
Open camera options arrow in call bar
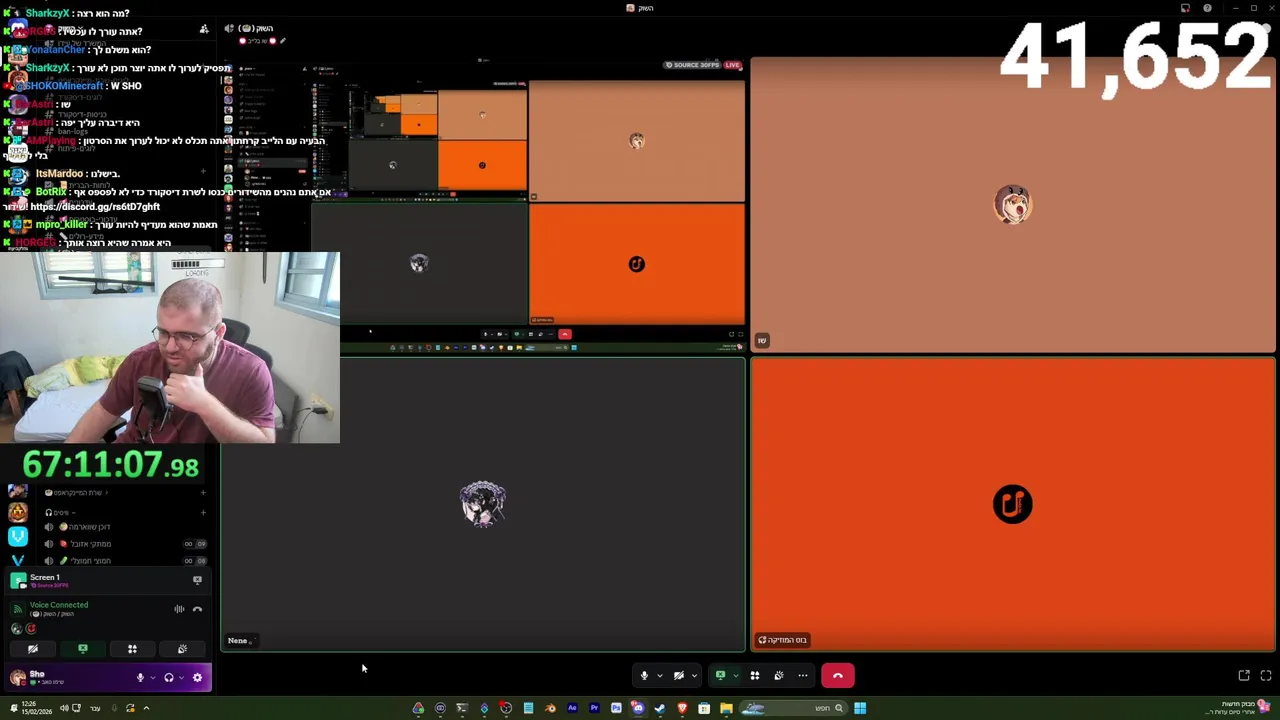[x=694, y=676]
